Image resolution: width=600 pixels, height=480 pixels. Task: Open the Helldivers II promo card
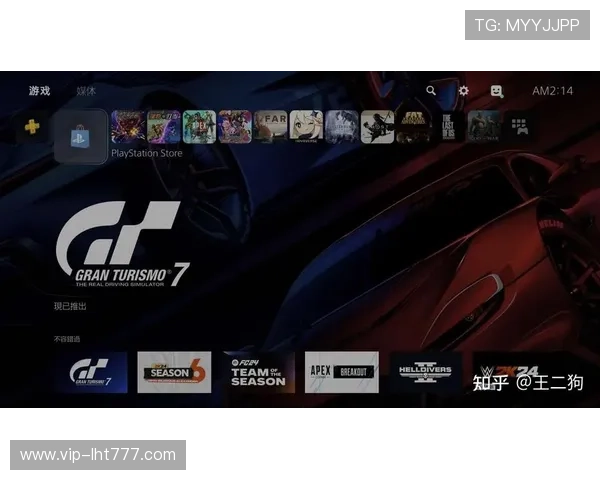426,372
